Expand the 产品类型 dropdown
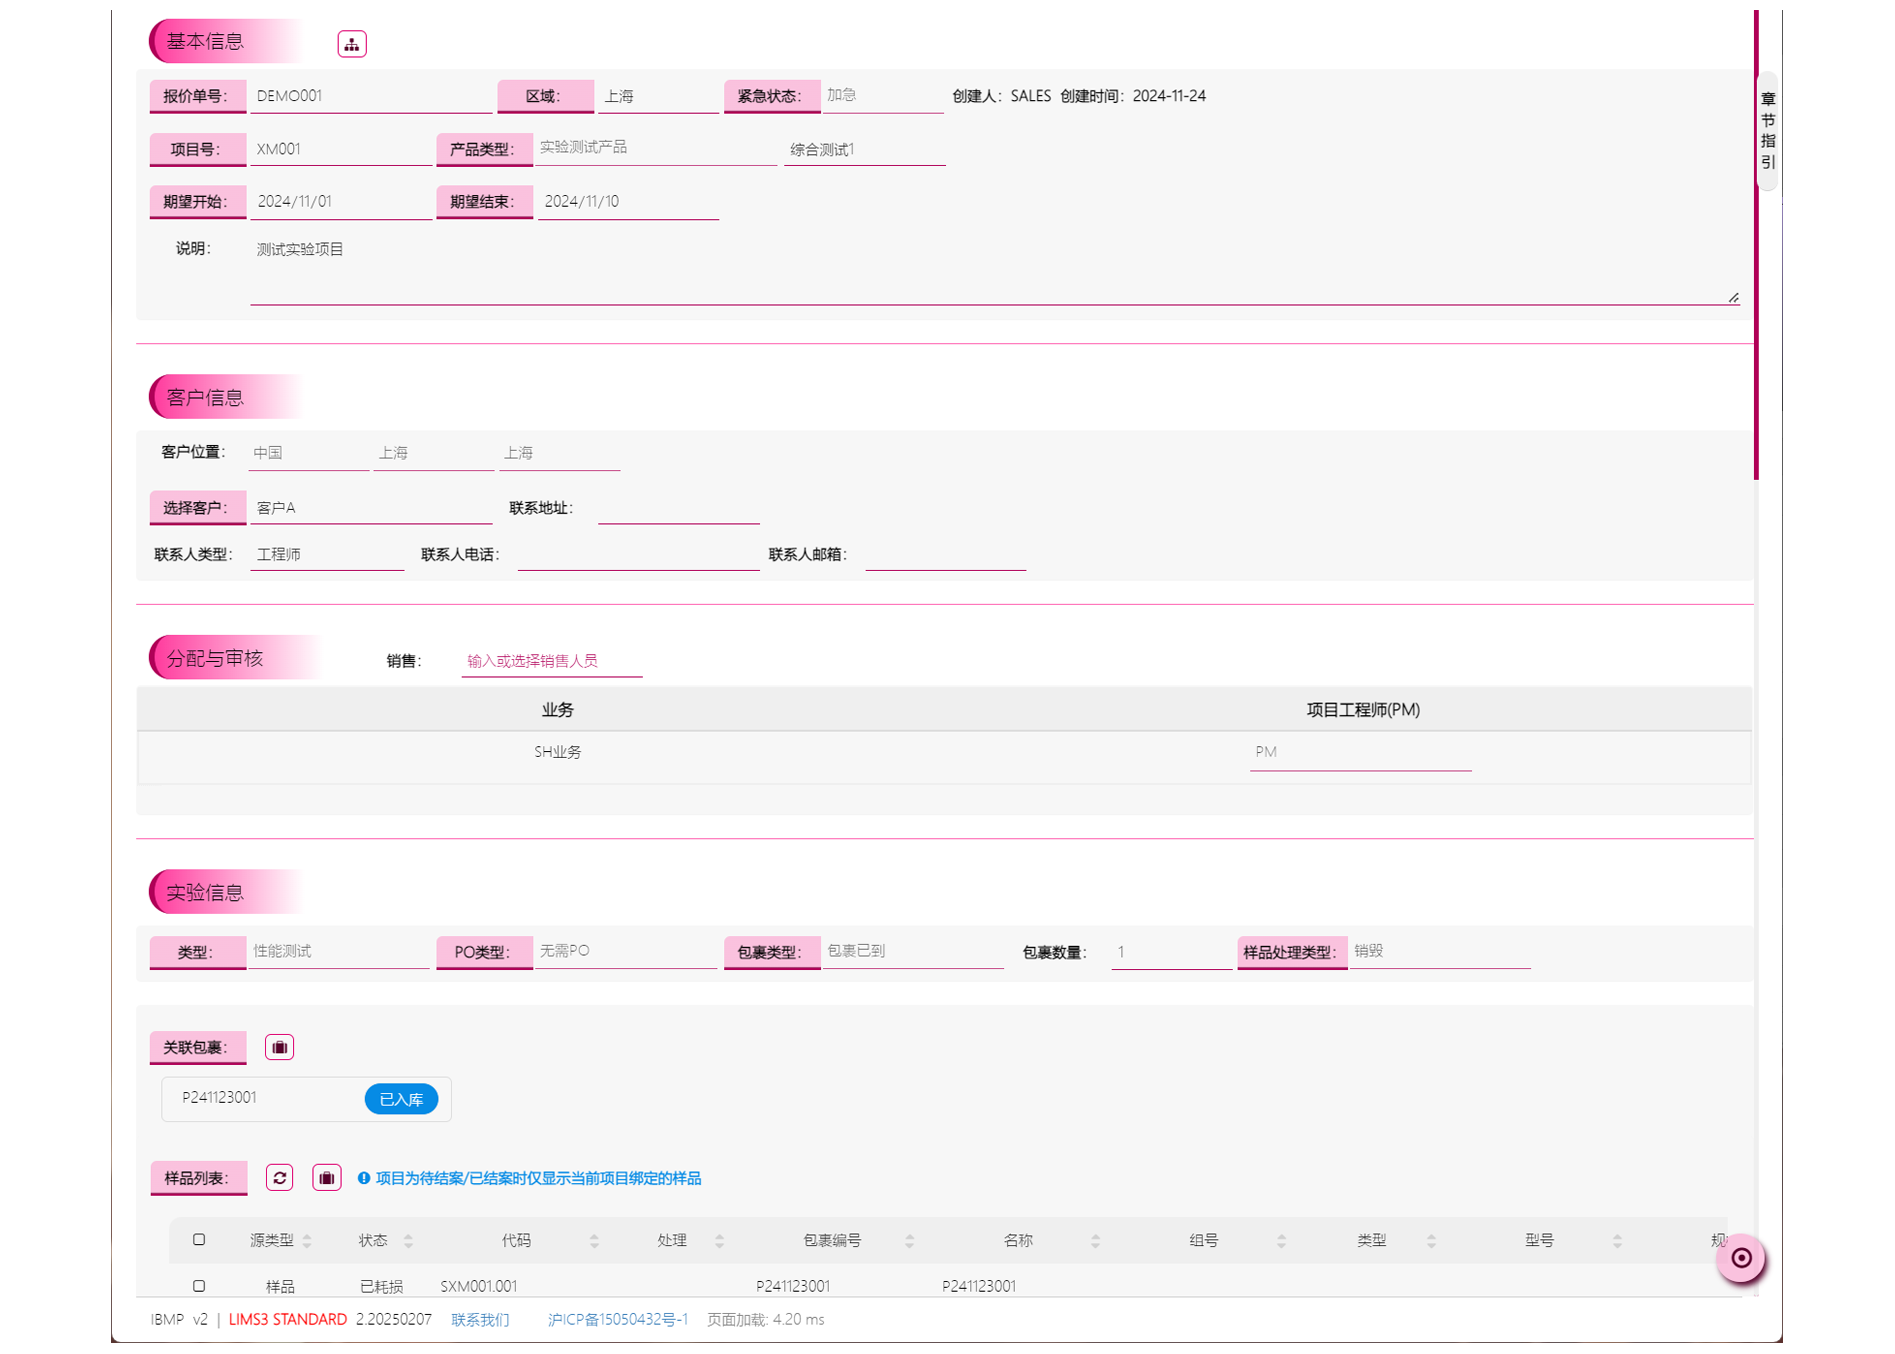 pos(655,148)
